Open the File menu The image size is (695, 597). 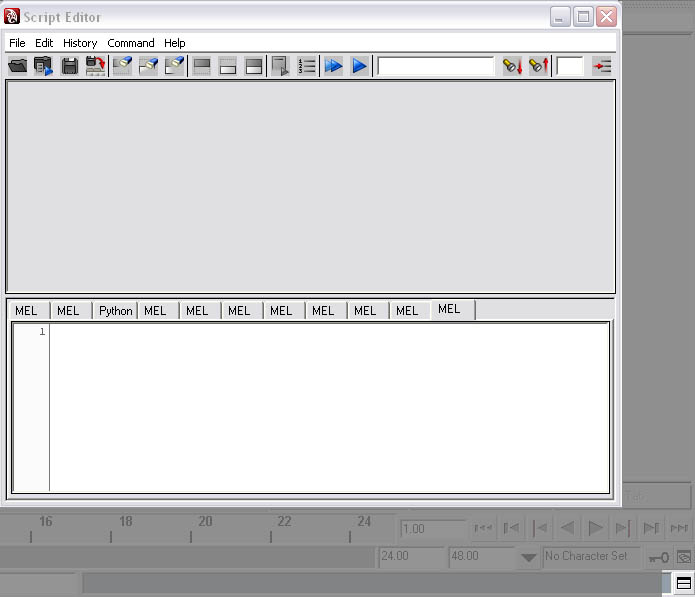17,43
